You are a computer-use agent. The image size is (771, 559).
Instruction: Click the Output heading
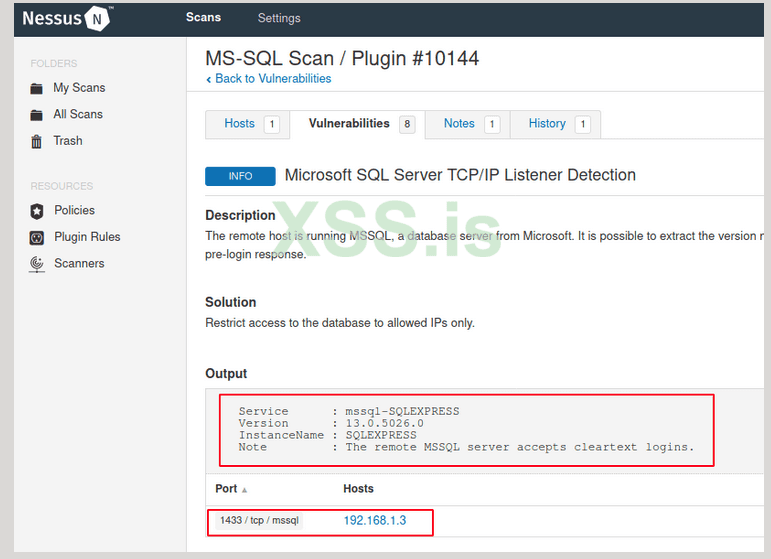pyautogui.click(x=226, y=374)
